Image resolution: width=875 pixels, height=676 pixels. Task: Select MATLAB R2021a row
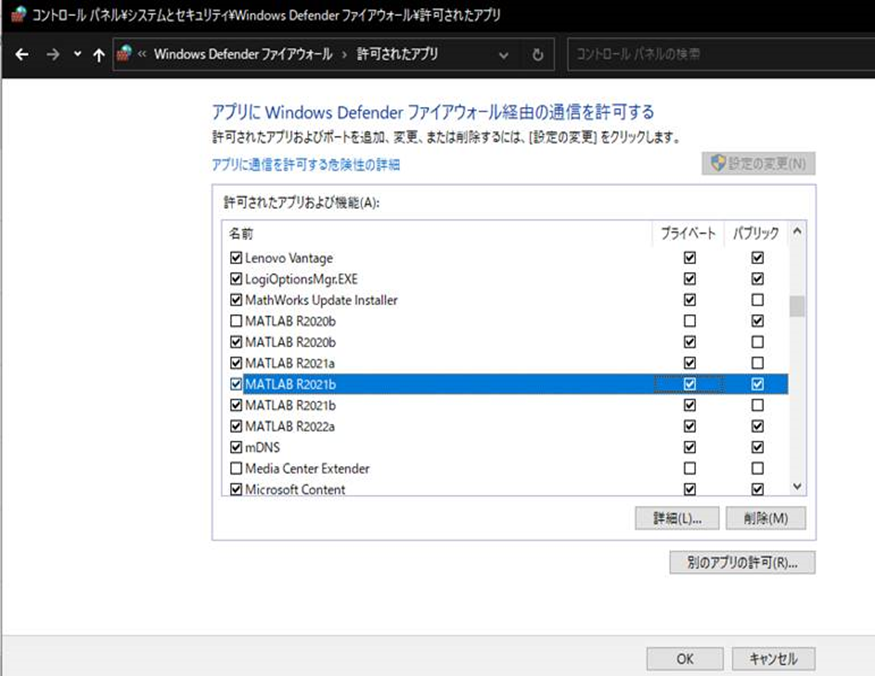pyautogui.click(x=505, y=363)
